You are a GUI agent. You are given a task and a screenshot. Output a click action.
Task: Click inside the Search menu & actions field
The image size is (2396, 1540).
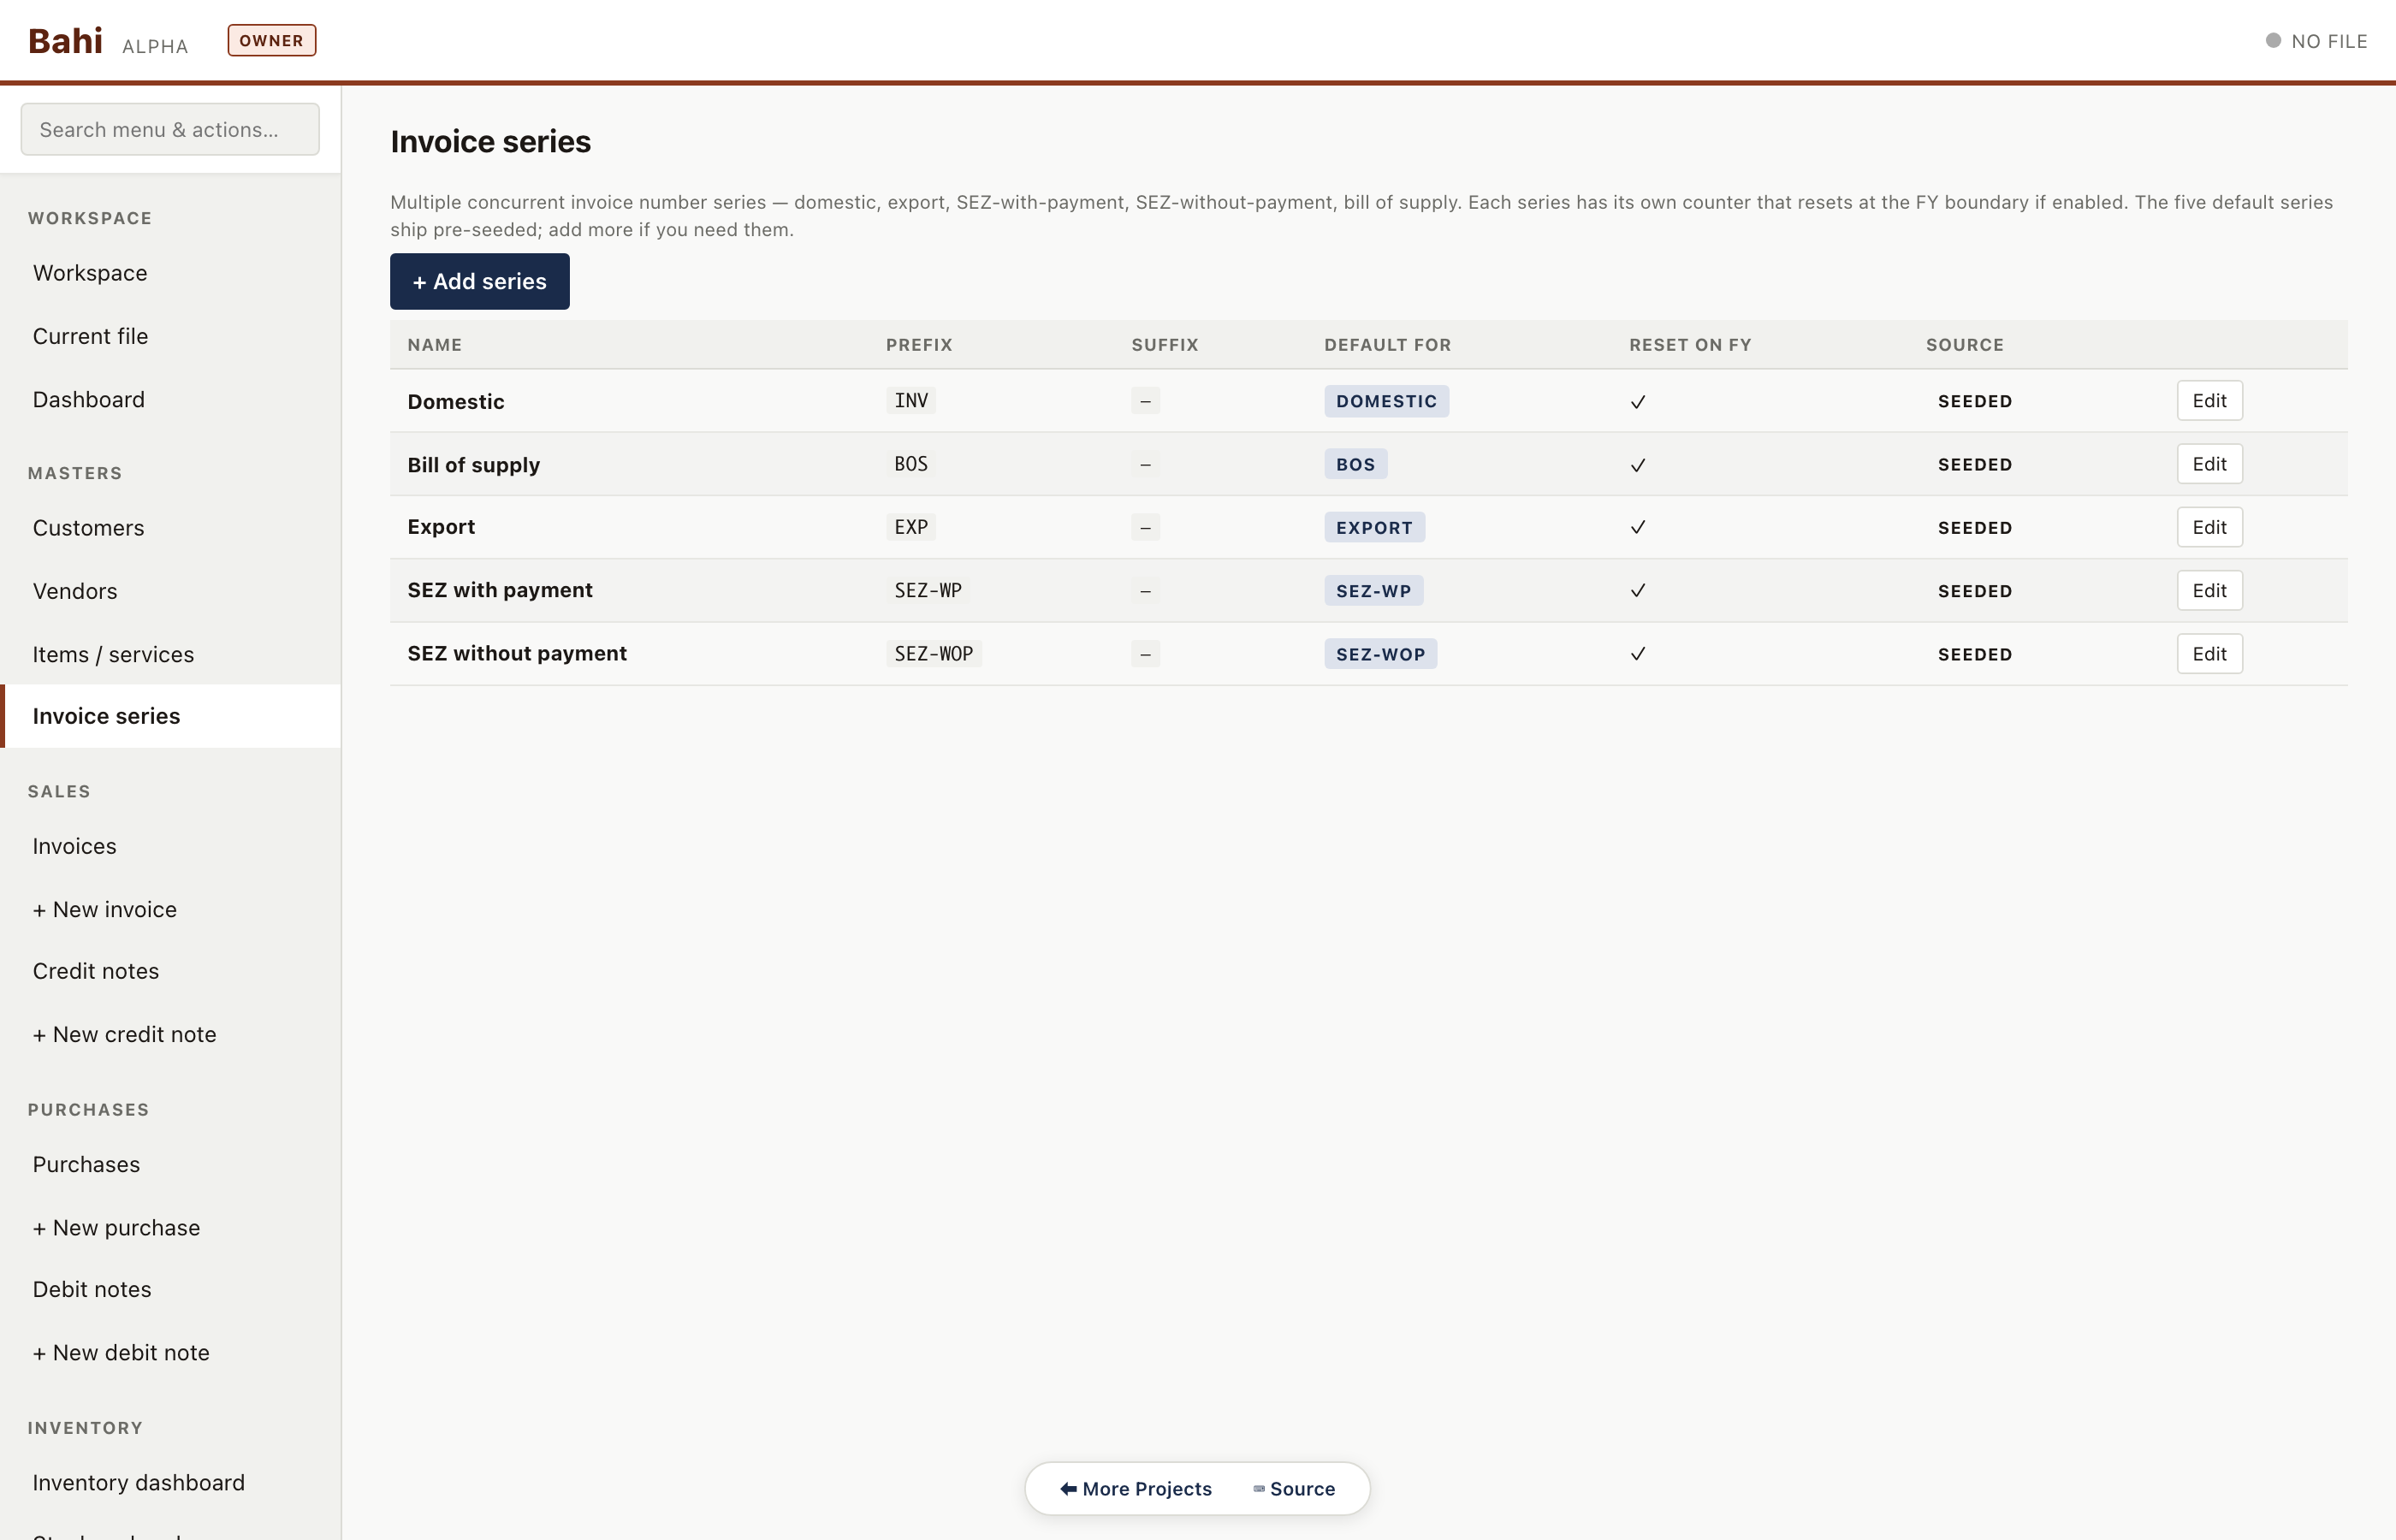coord(169,129)
